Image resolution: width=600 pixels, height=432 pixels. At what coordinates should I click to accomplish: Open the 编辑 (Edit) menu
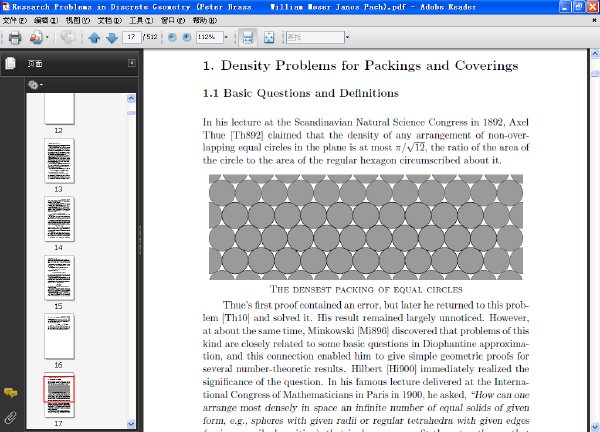click(46, 20)
